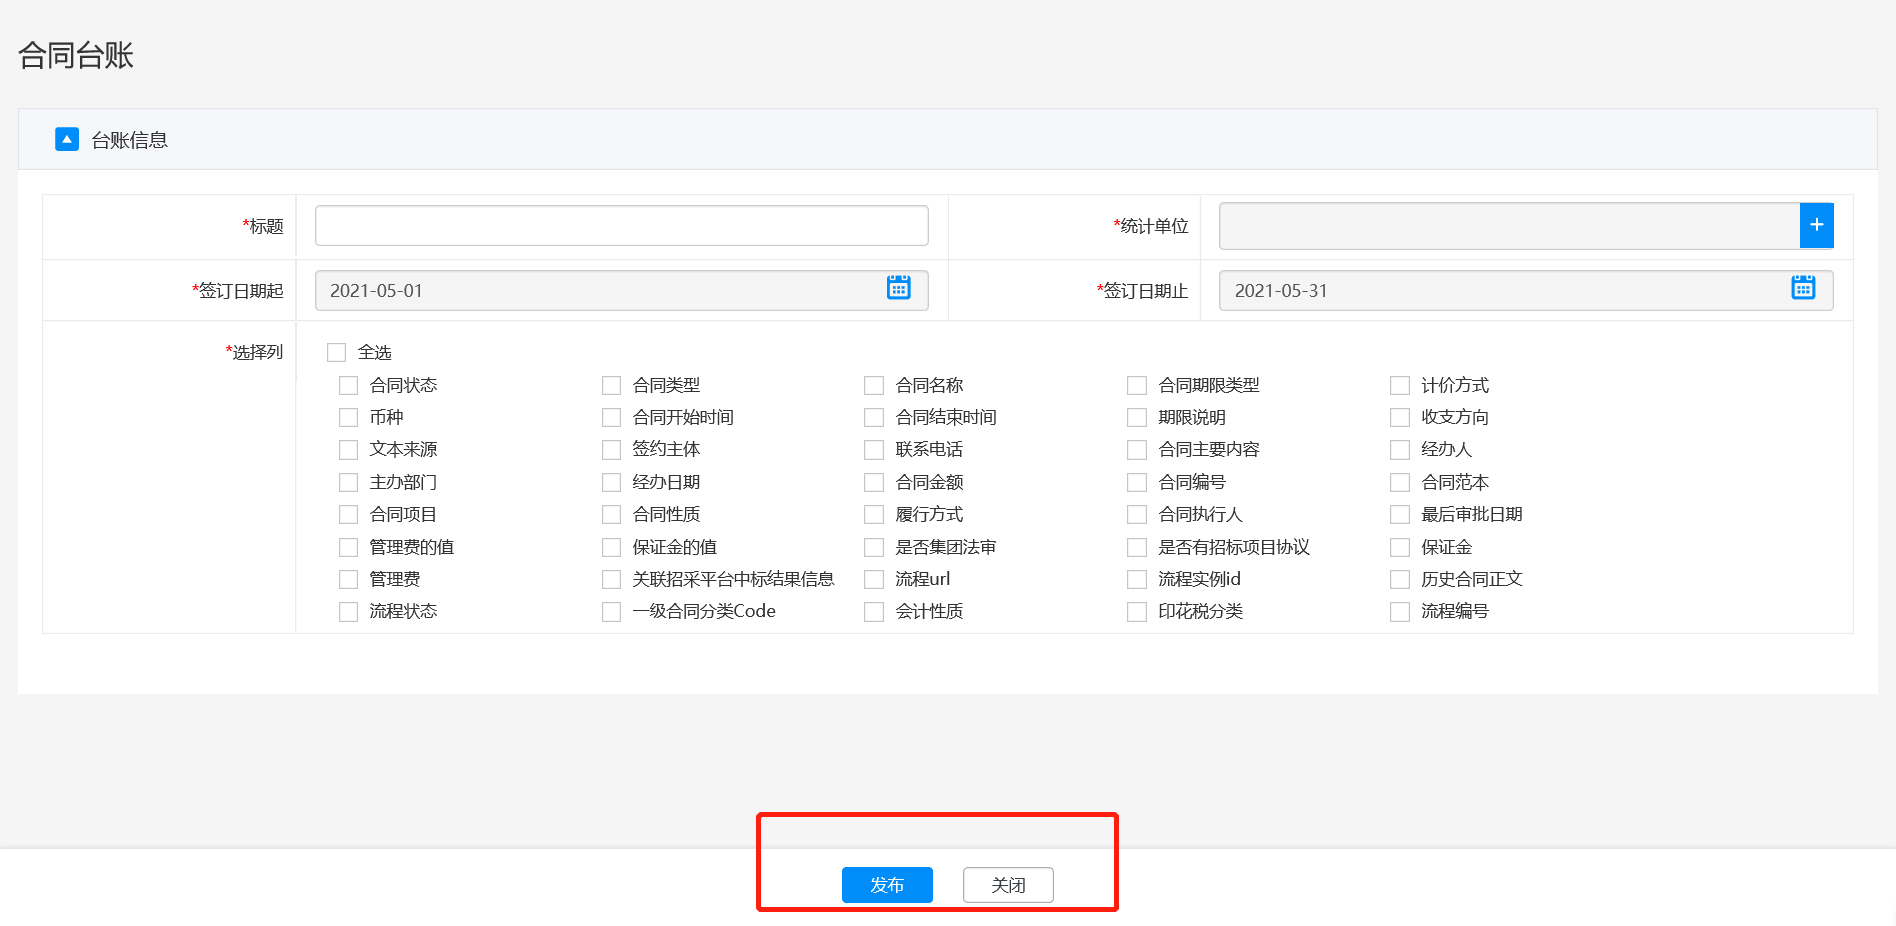Select the 签约主体 checkbox
Viewport: 1896px width, 926px height.
click(612, 450)
